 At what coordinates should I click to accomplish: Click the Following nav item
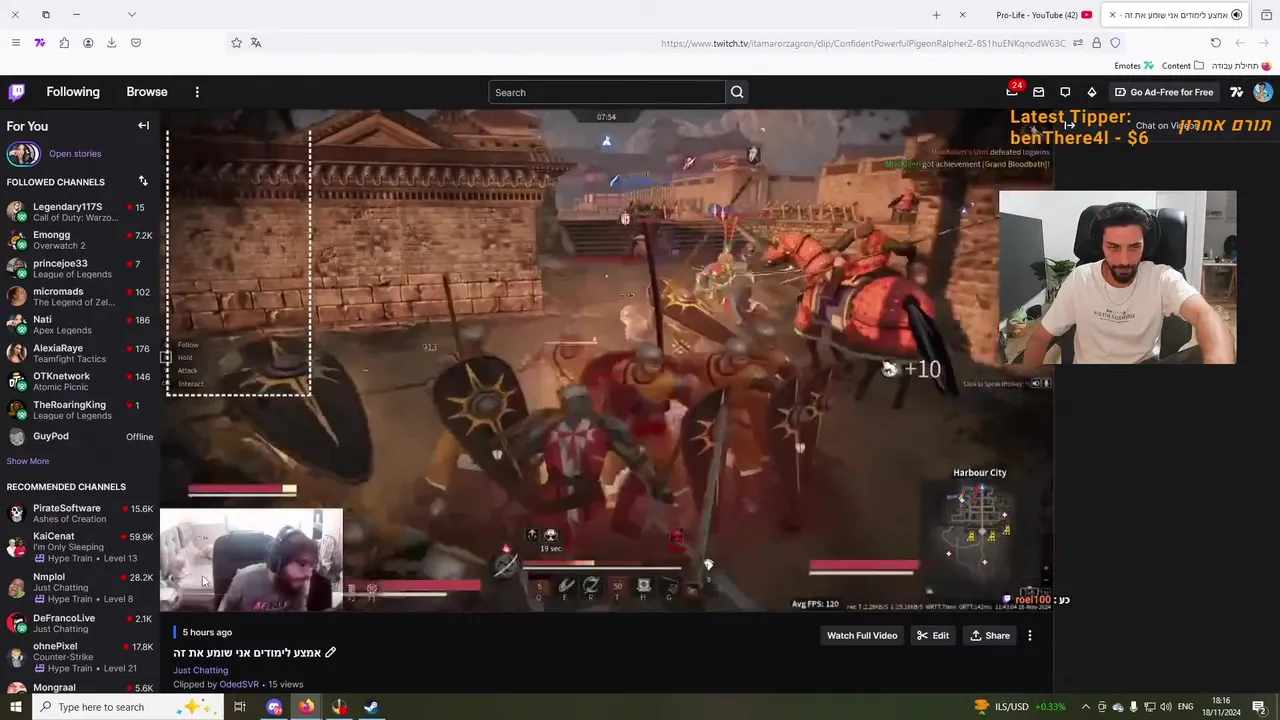[x=73, y=92]
